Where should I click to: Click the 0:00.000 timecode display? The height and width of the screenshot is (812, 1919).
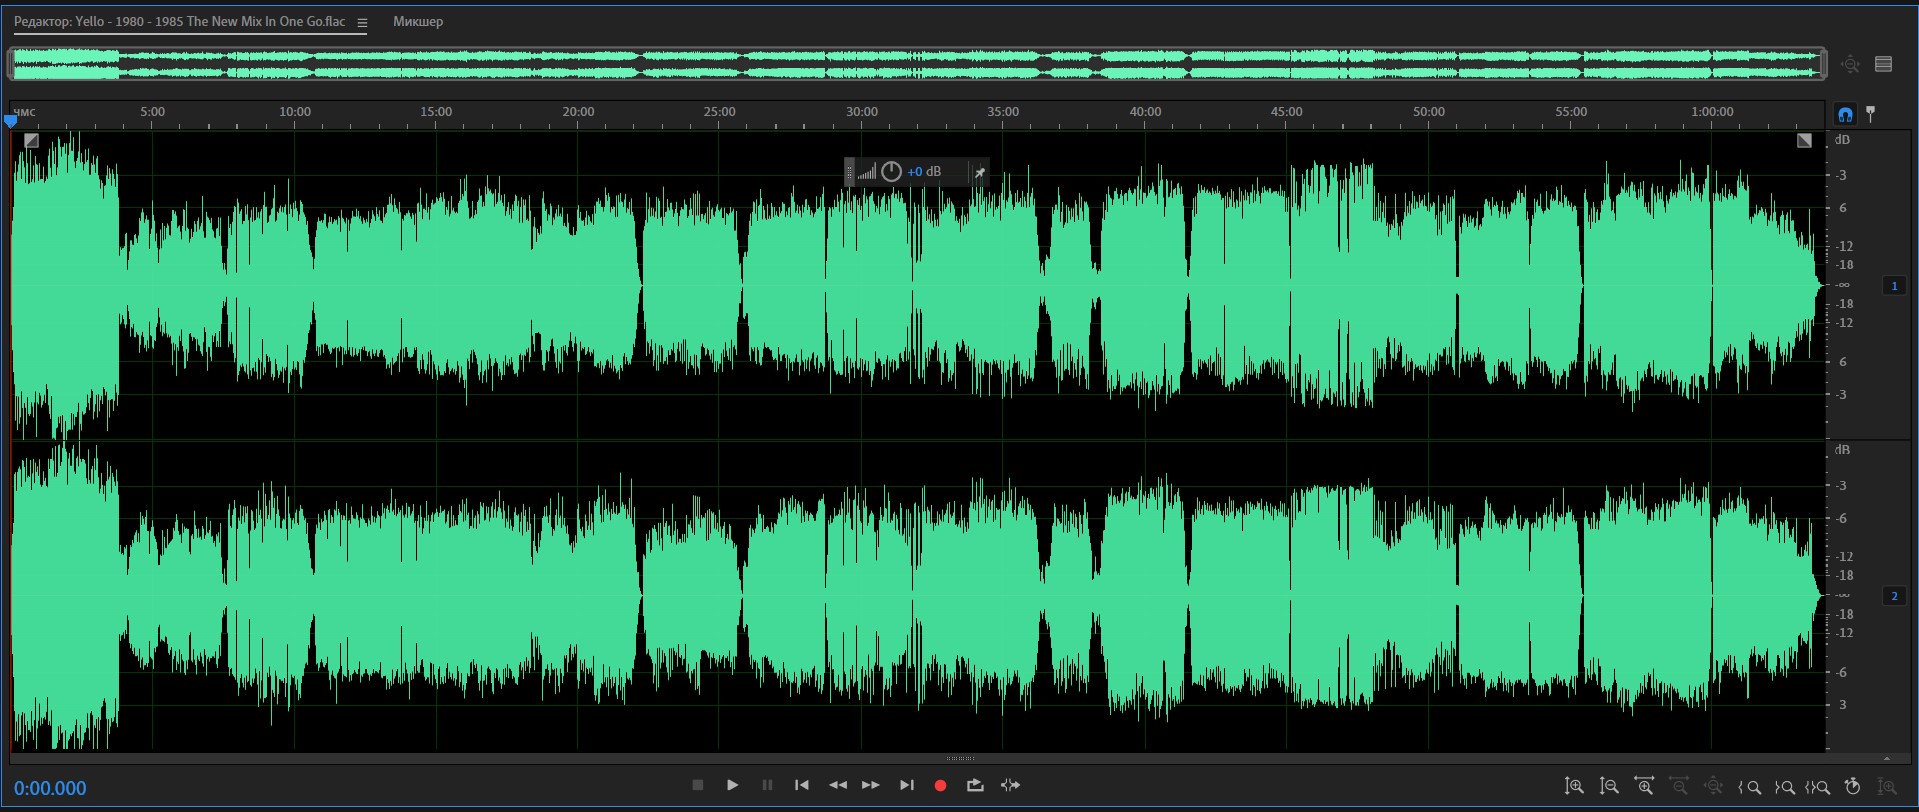50,788
